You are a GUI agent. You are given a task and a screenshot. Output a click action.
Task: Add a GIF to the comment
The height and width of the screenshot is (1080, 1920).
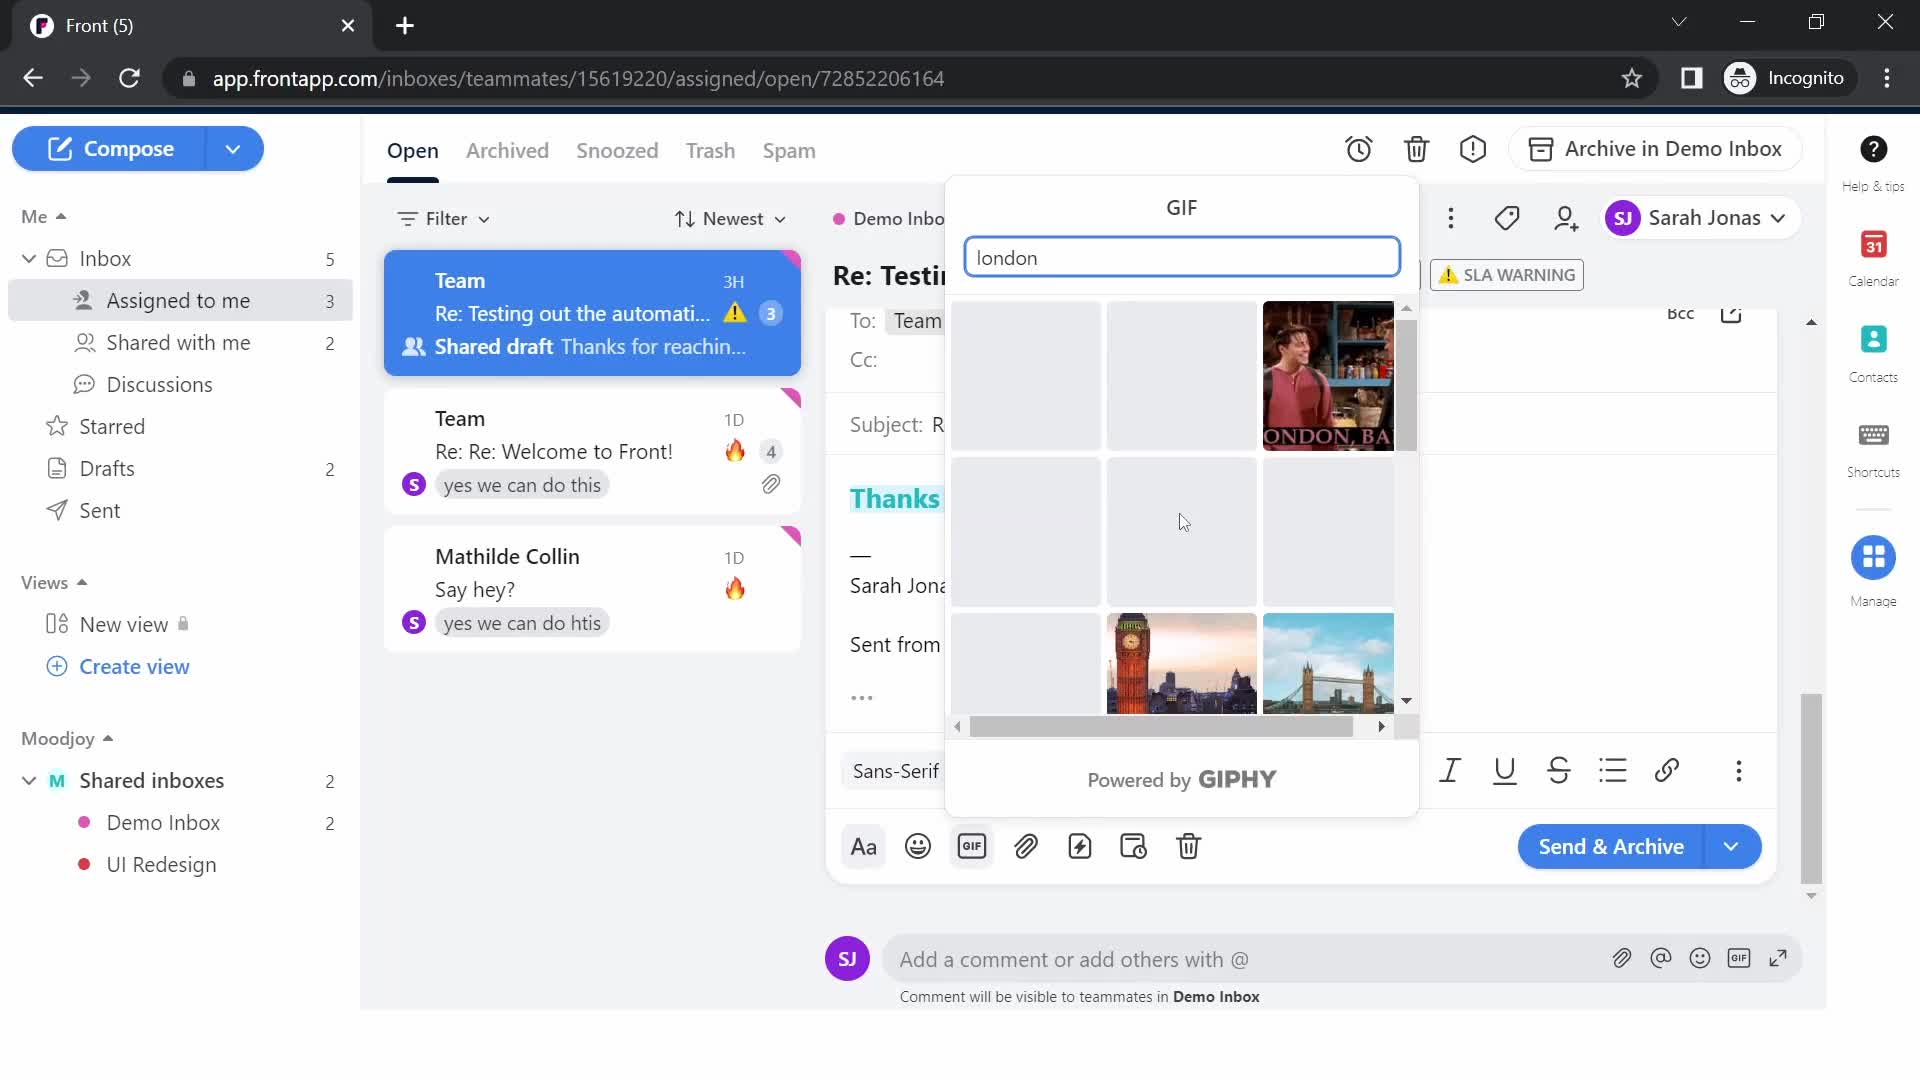pos(1739,959)
